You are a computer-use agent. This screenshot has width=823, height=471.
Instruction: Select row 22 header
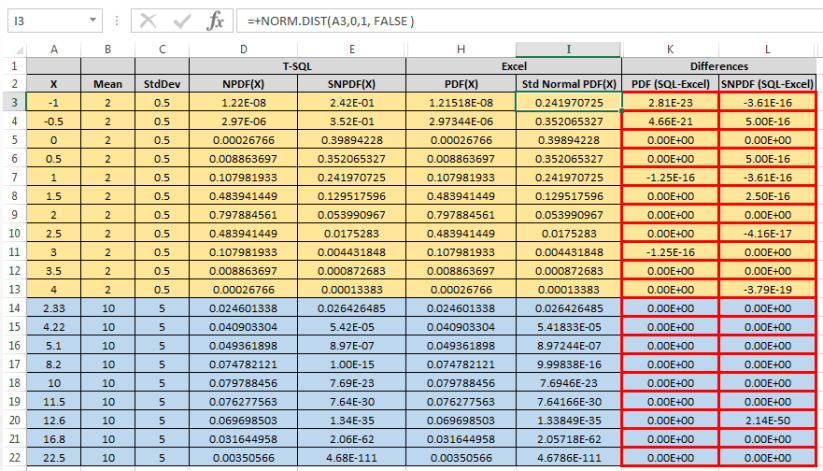pos(15,458)
